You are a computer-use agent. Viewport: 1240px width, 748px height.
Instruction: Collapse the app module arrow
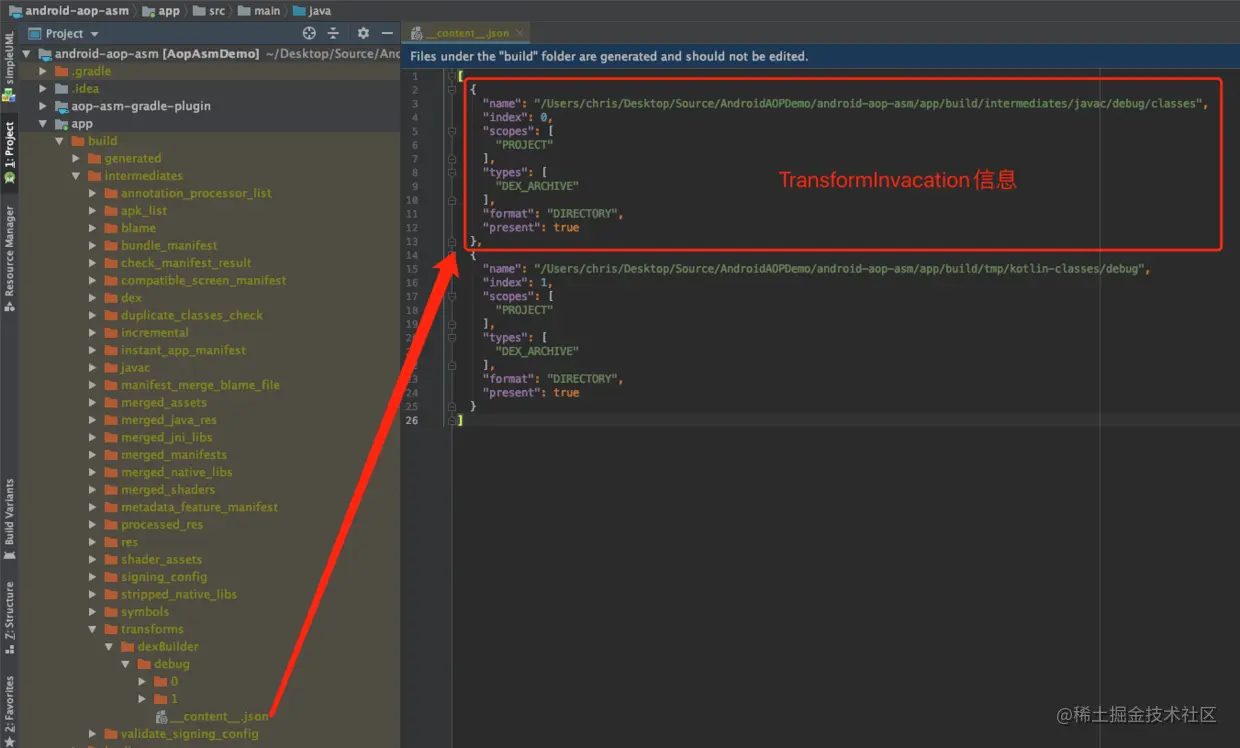[x=43, y=124]
